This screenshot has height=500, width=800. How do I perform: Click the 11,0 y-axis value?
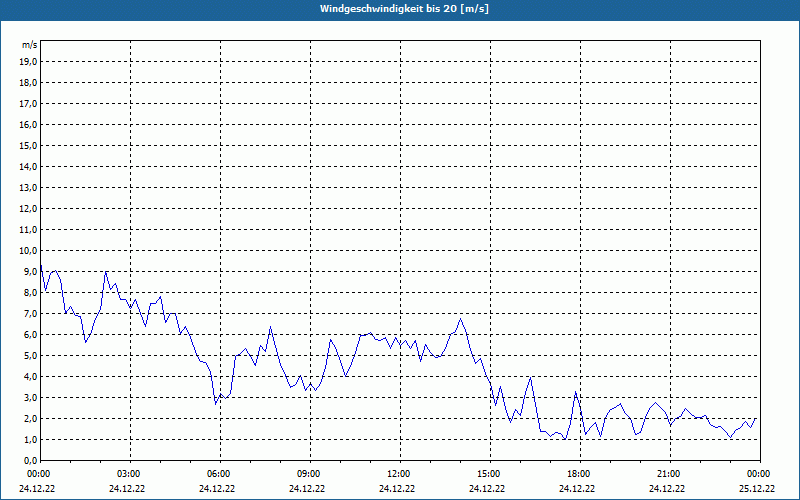tap(28, 230)
